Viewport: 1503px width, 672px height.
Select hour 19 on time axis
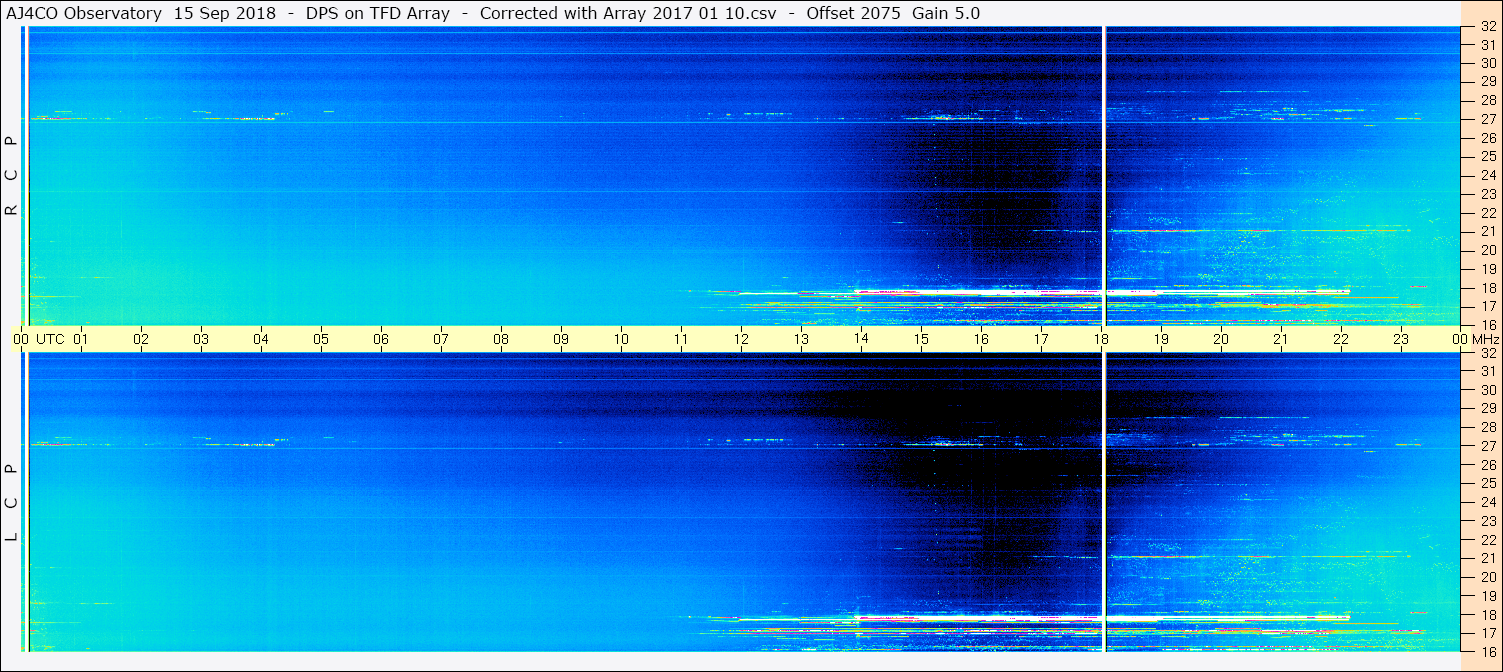(1161, 339)
